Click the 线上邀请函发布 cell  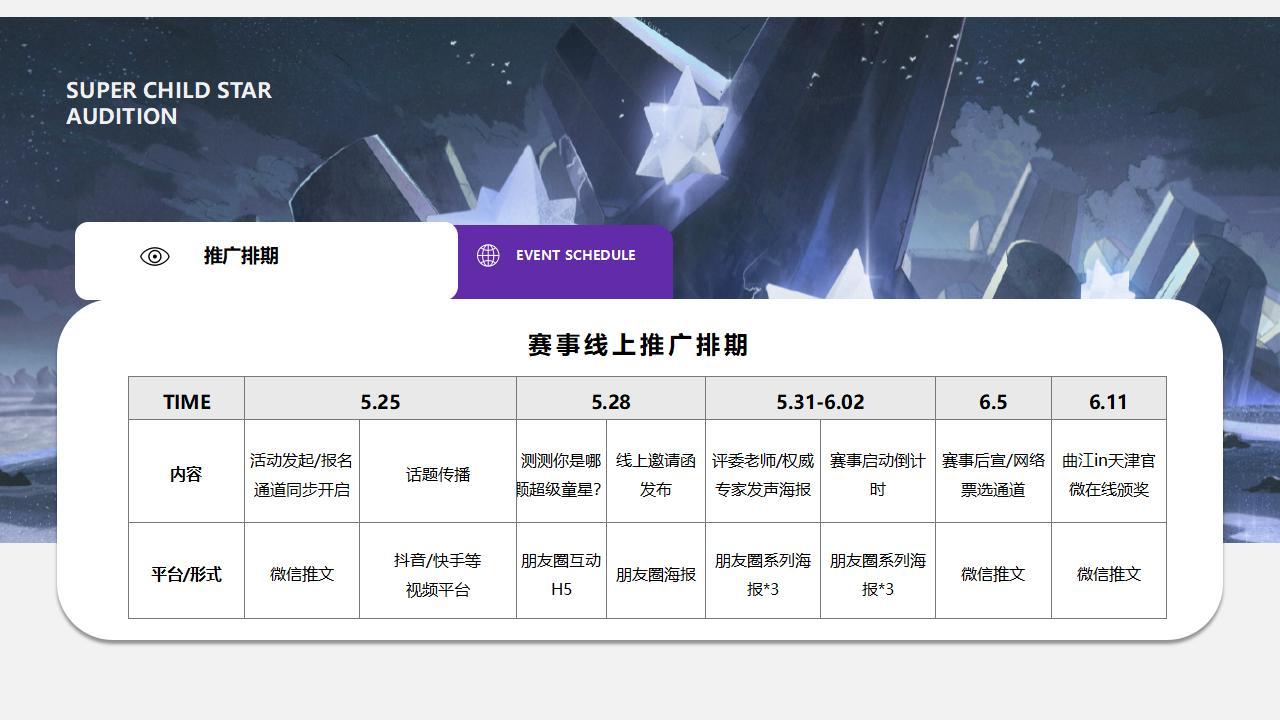tap(656, 472)
